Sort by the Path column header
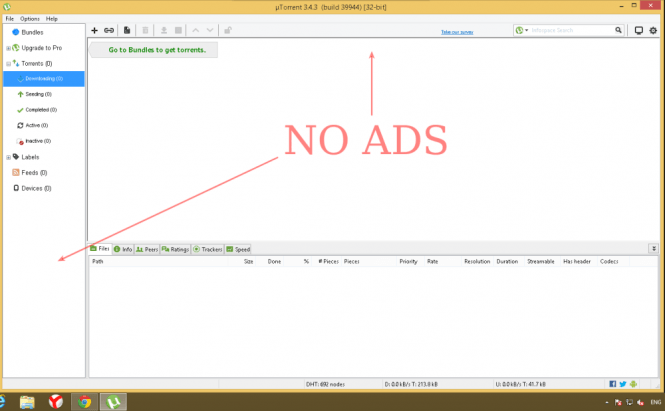The image size is (665, 411). click(98, 261)
